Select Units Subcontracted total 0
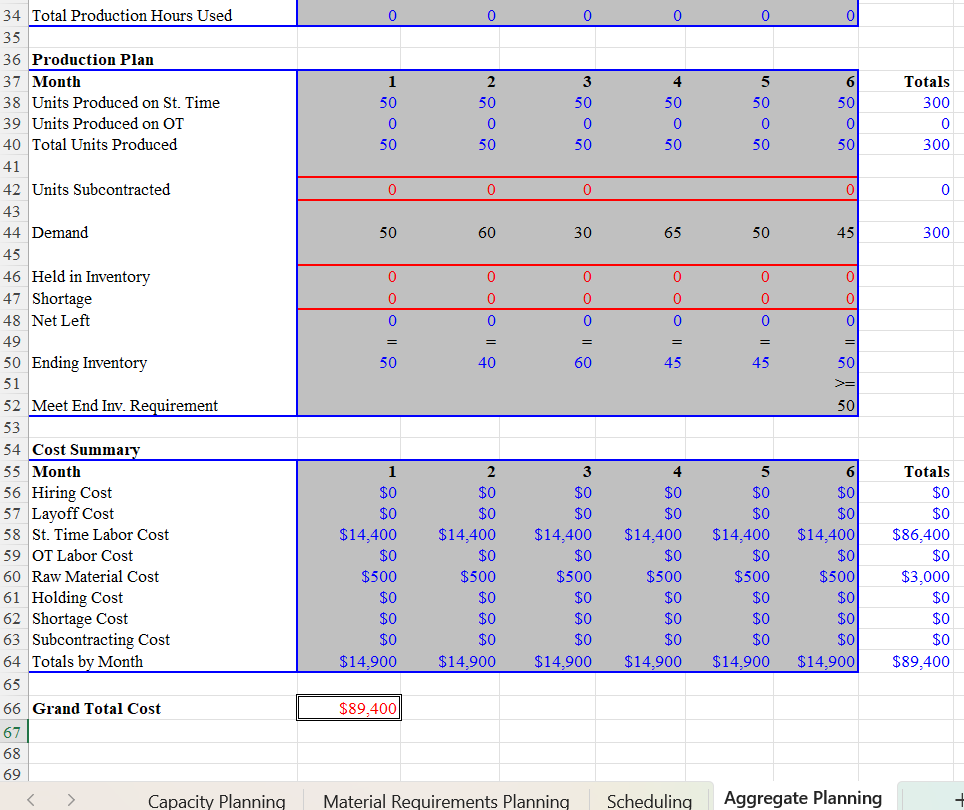 coord(945,190)
